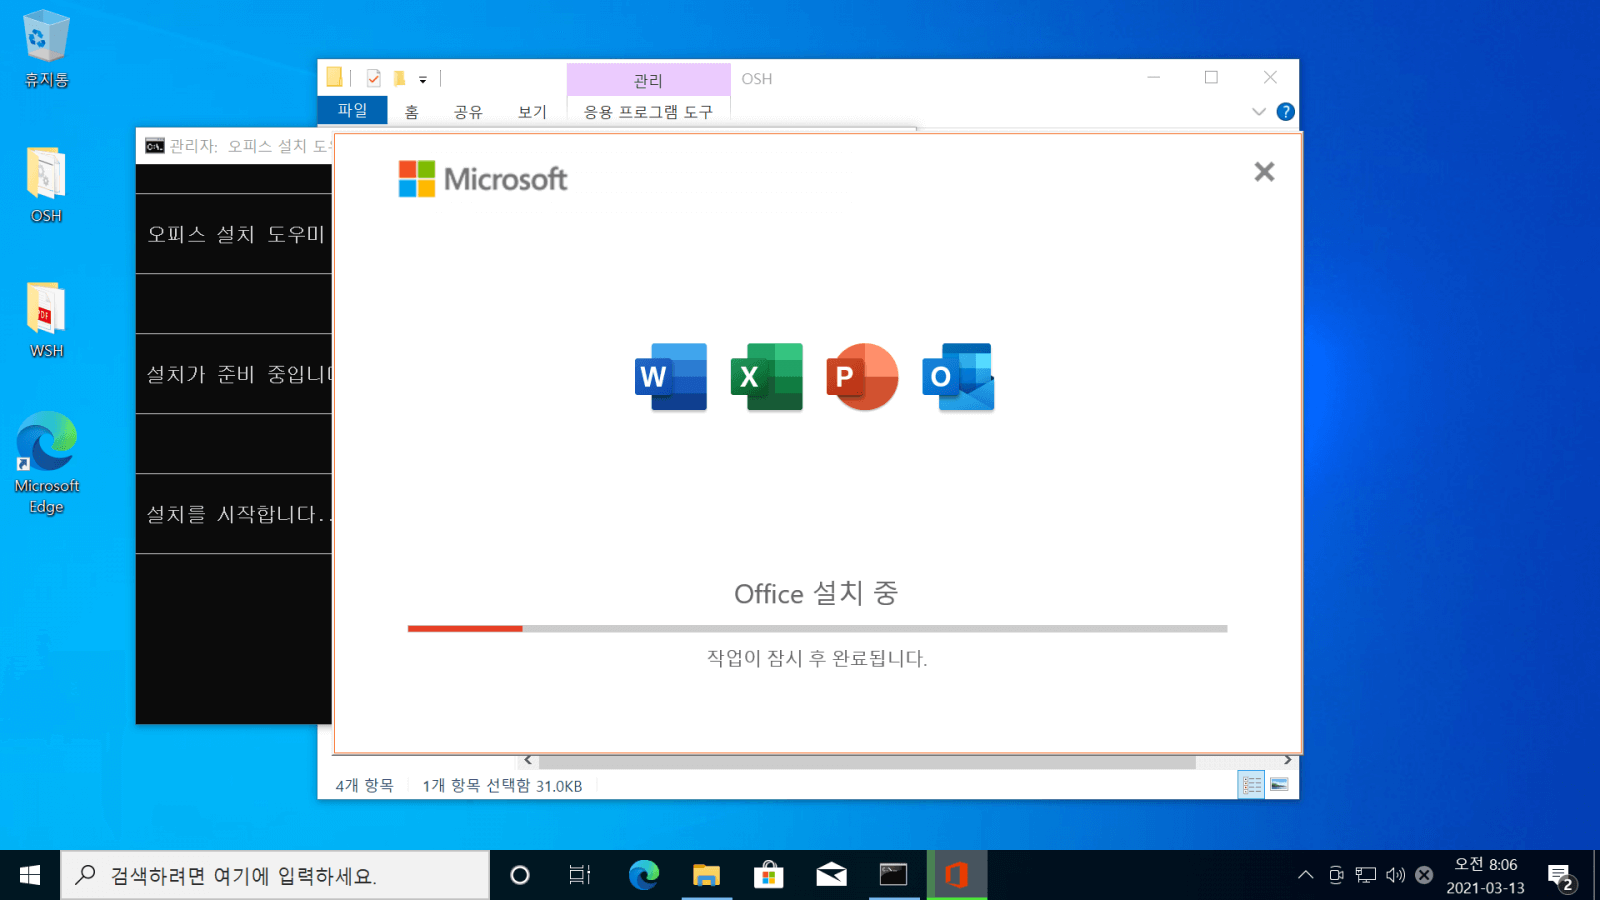Click '4개 항목' in Explorer status bar
Viewport: 1600px width, 900px height.
(x=364, y=786)
